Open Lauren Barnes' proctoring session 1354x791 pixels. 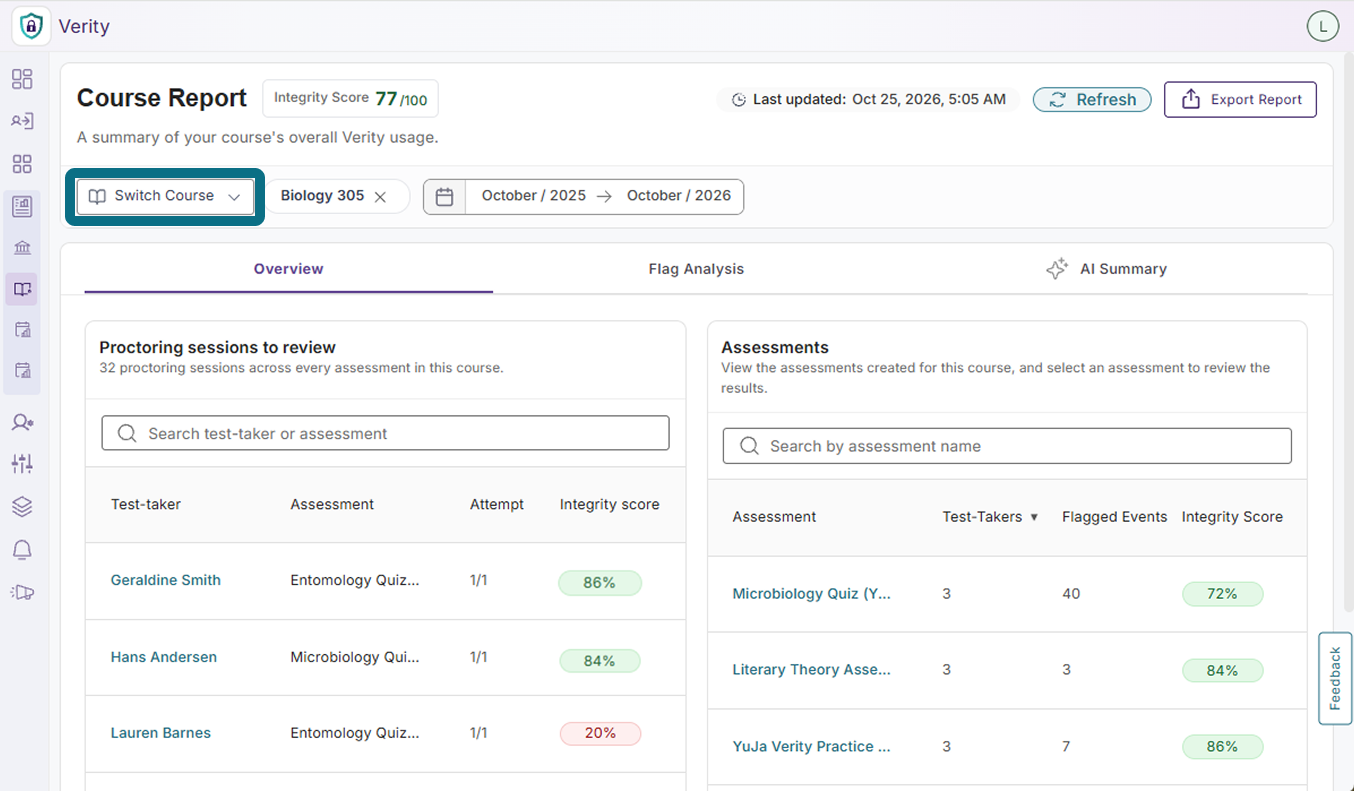tap(161, 733)
